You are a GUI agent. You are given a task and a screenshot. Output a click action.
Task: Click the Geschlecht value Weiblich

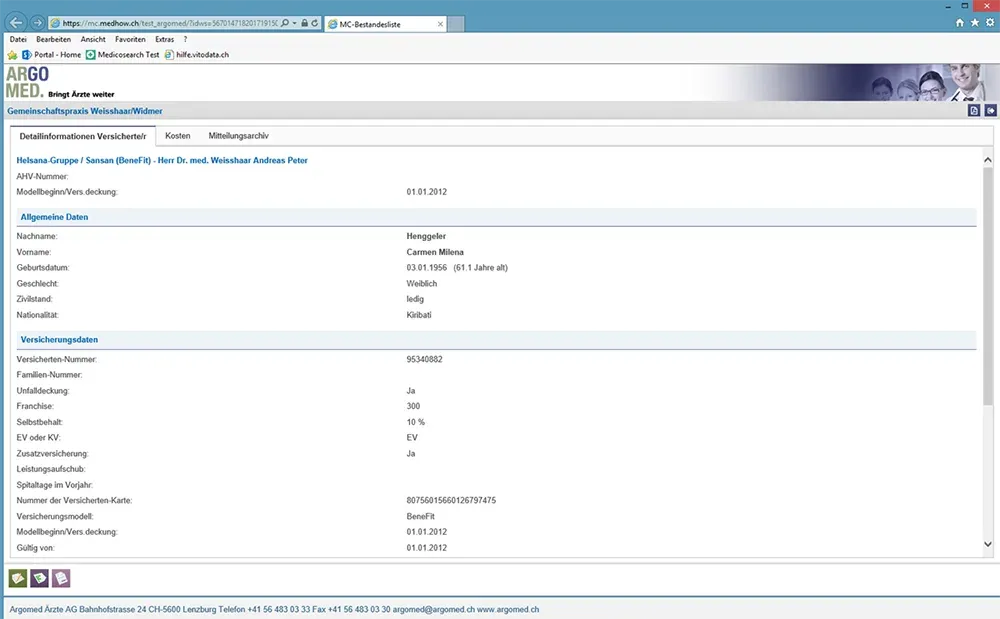[x=422, y=284]
